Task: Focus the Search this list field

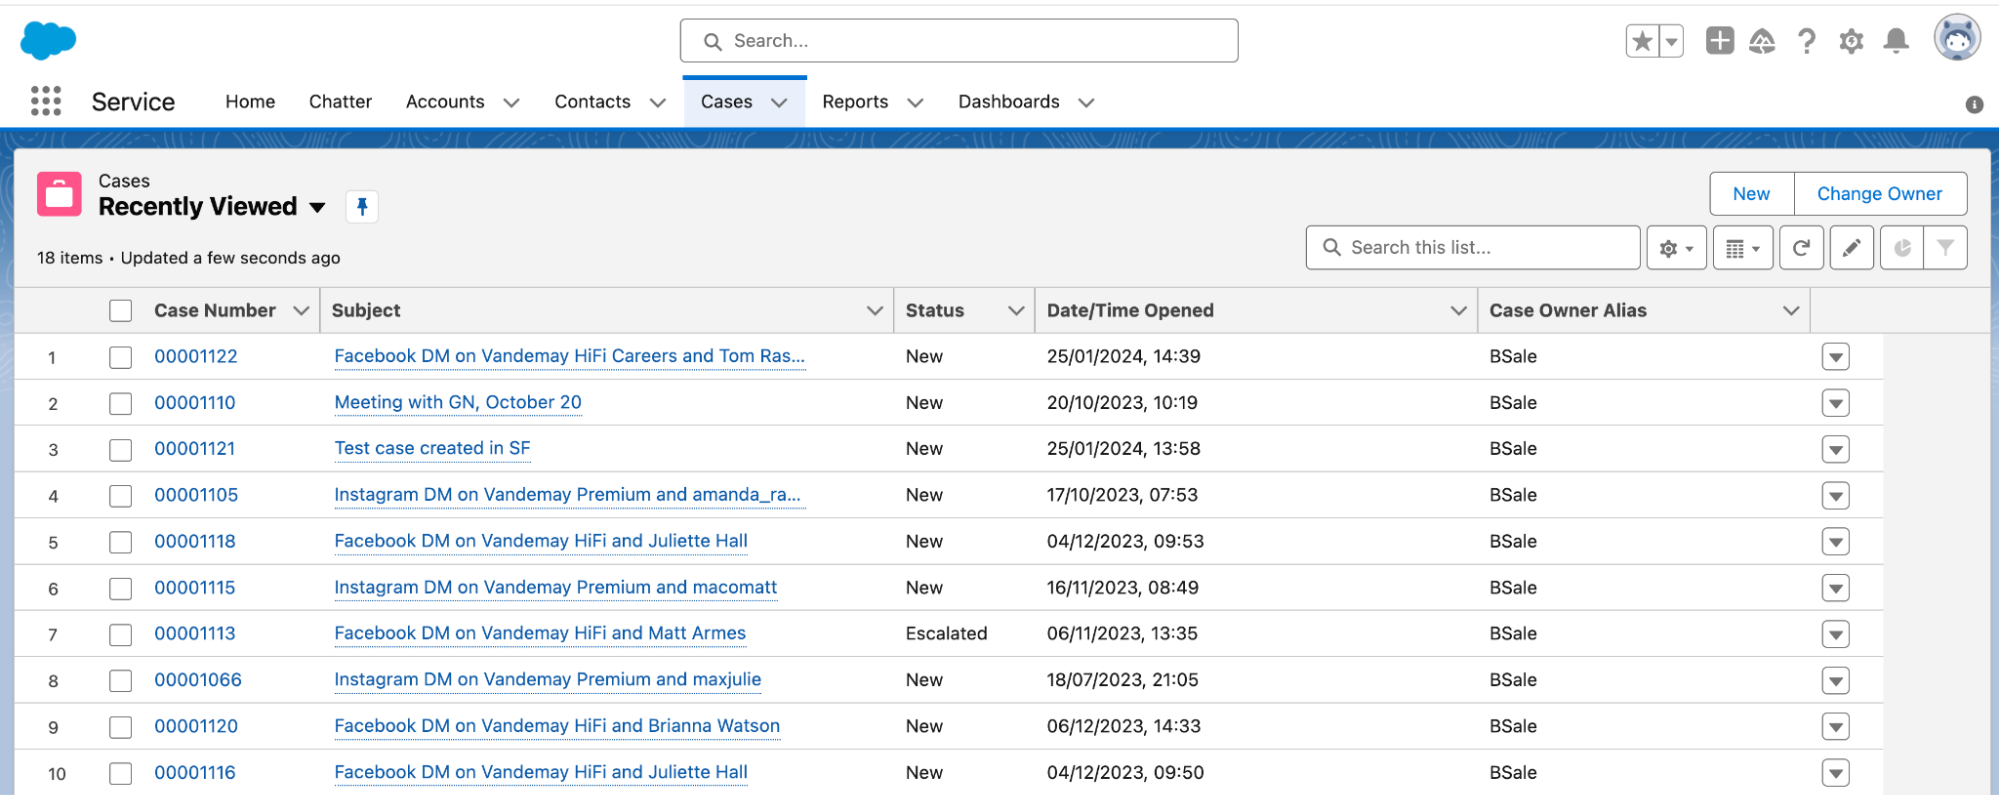Action: (x=1473, y=248)
